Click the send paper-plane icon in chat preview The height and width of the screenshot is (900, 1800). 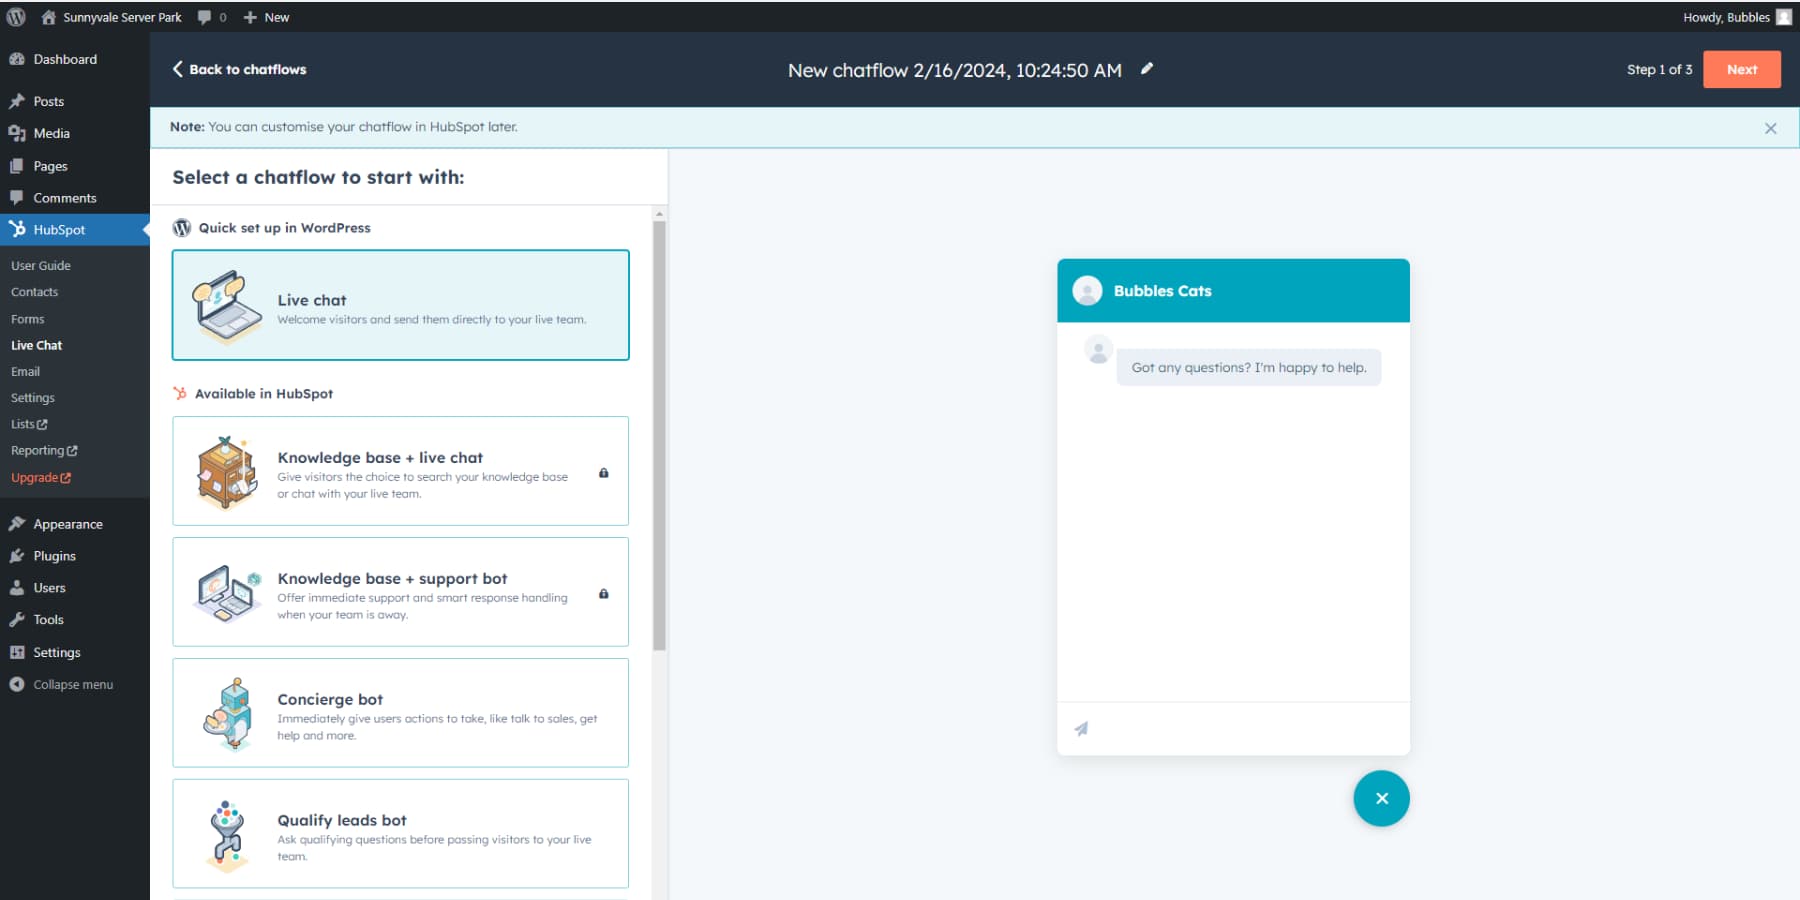click(x=1082, y=729)
